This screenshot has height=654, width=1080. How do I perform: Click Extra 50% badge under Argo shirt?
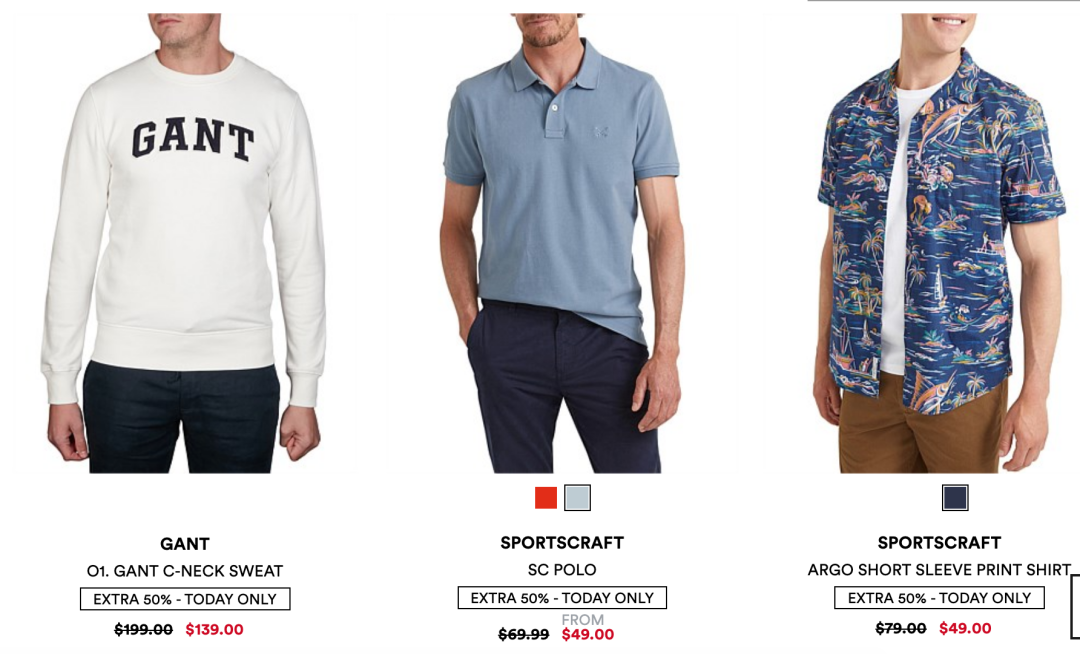pos(939,598)
